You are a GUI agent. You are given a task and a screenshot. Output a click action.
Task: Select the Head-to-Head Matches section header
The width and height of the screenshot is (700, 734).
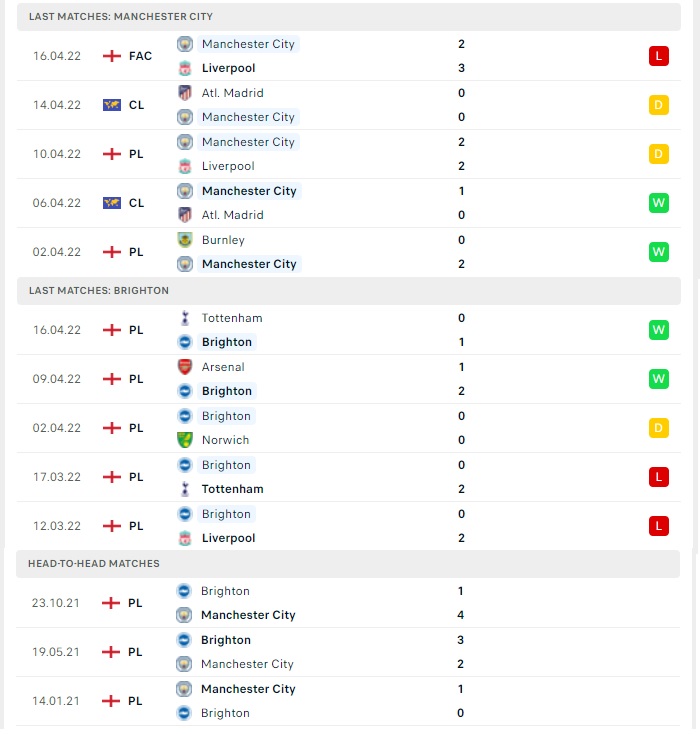click(x=348, y=564)
